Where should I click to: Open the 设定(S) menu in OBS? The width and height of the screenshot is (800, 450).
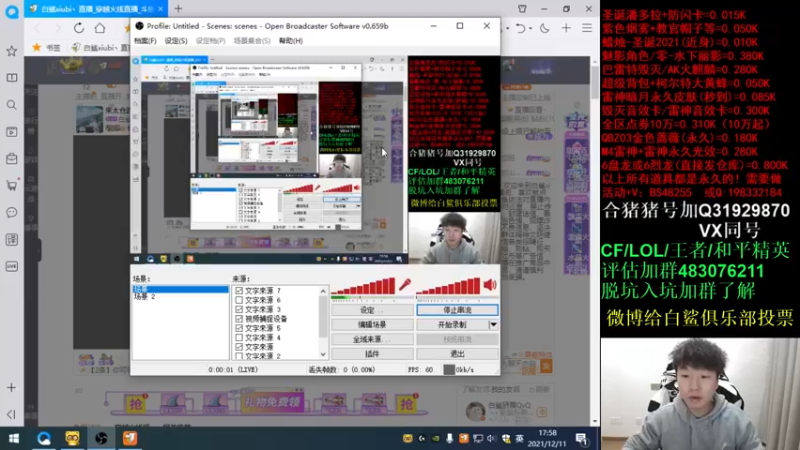coord(176,41)
